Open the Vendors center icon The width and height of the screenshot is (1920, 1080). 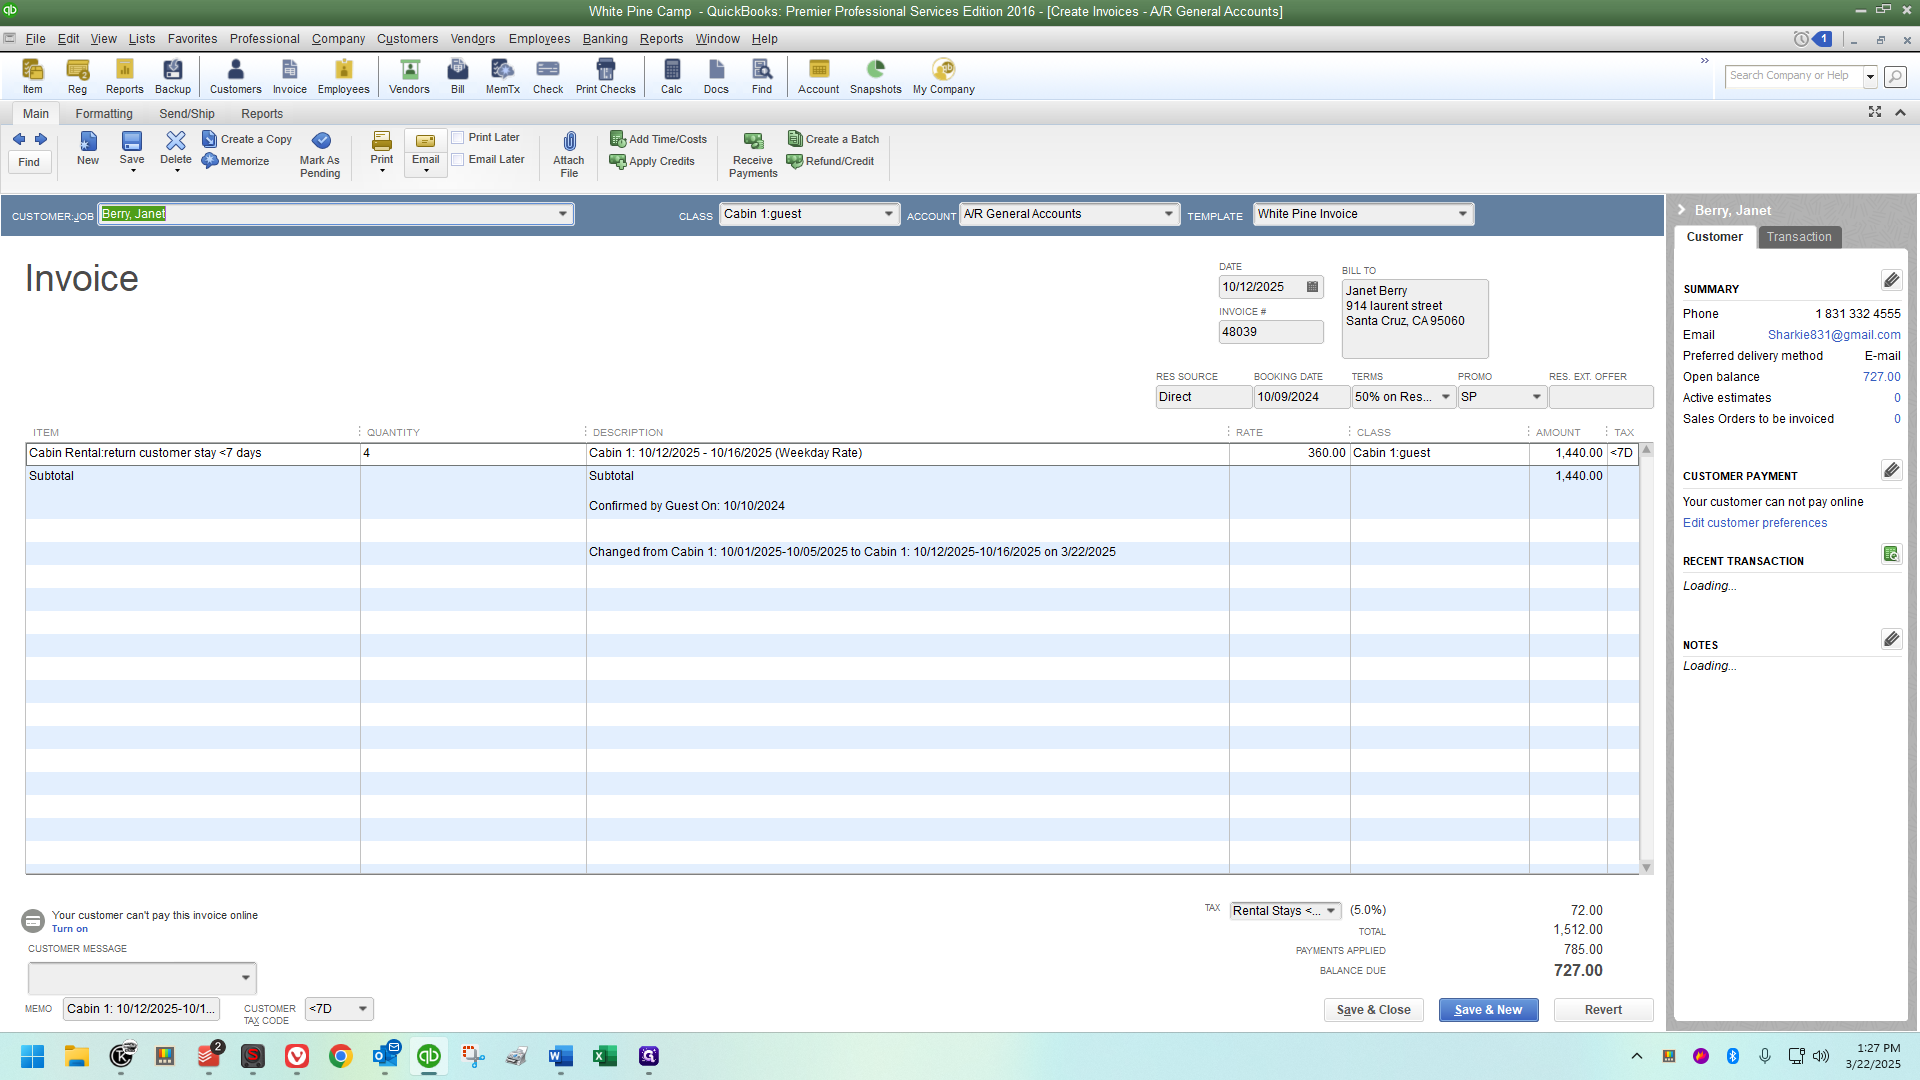tap(409, 76)
